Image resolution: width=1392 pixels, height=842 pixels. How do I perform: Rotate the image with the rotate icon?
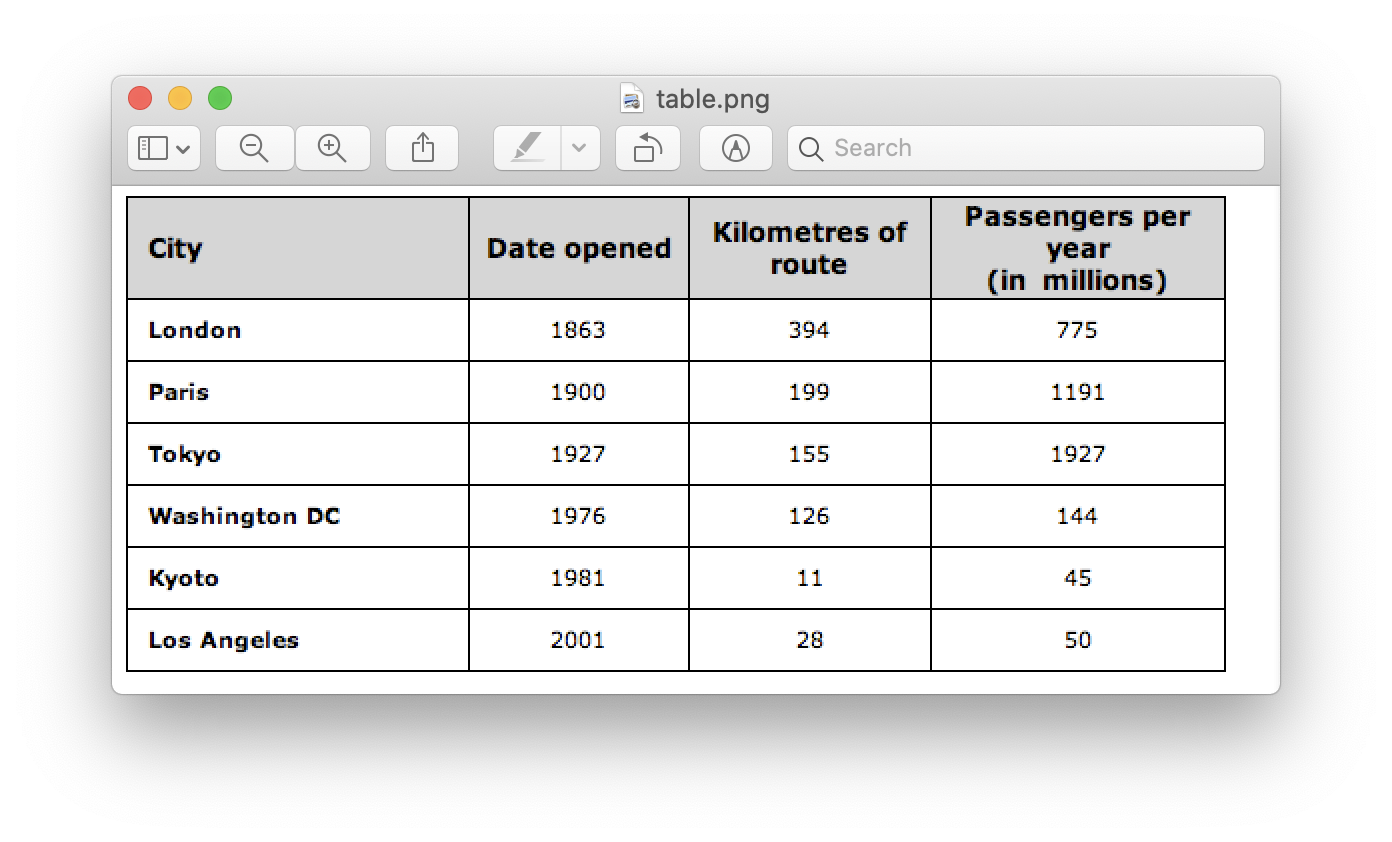point(648,148)
